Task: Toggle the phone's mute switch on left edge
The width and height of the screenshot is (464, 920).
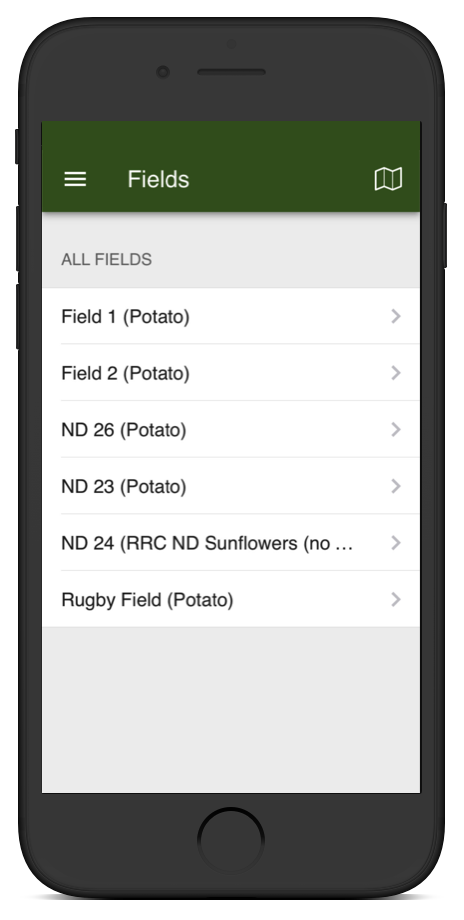Action: [17, 146]
